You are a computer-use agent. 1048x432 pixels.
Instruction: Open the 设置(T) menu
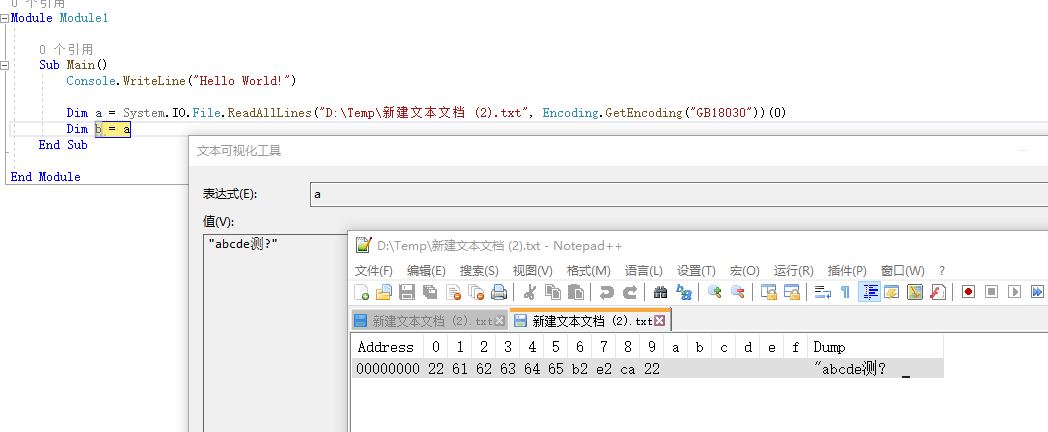[696, 271]
